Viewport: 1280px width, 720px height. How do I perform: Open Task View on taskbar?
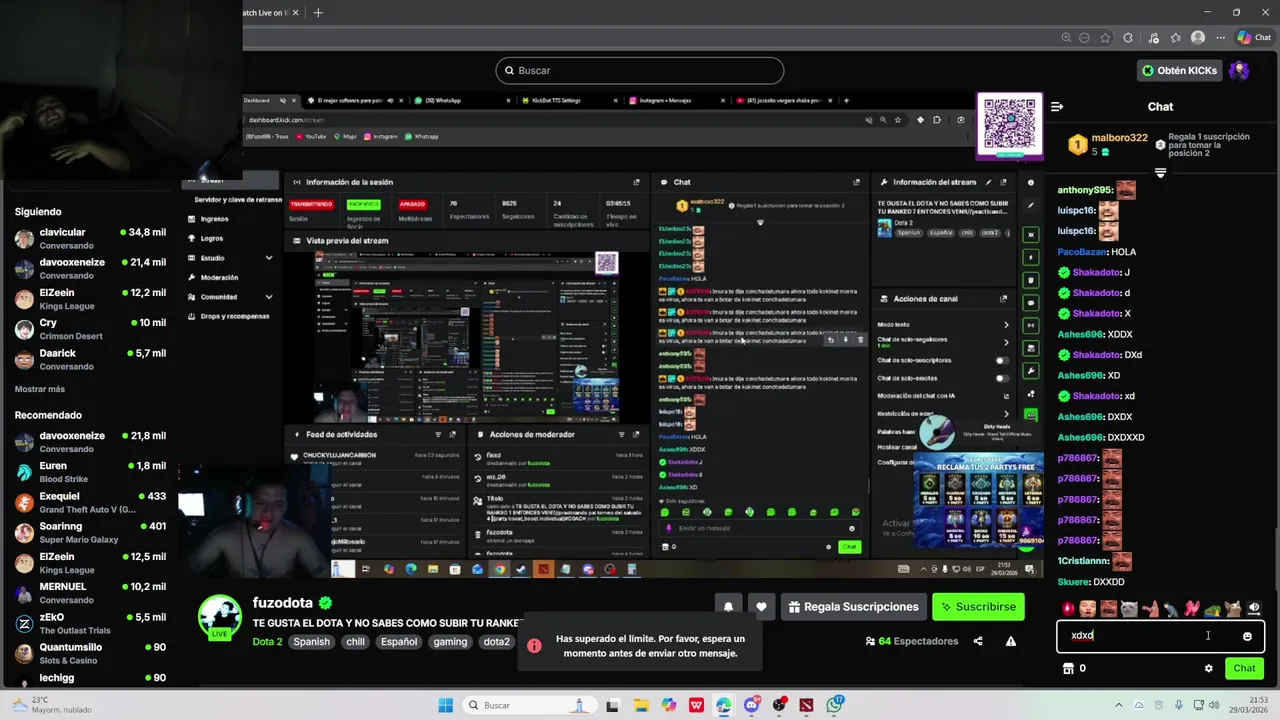(613, 705)
